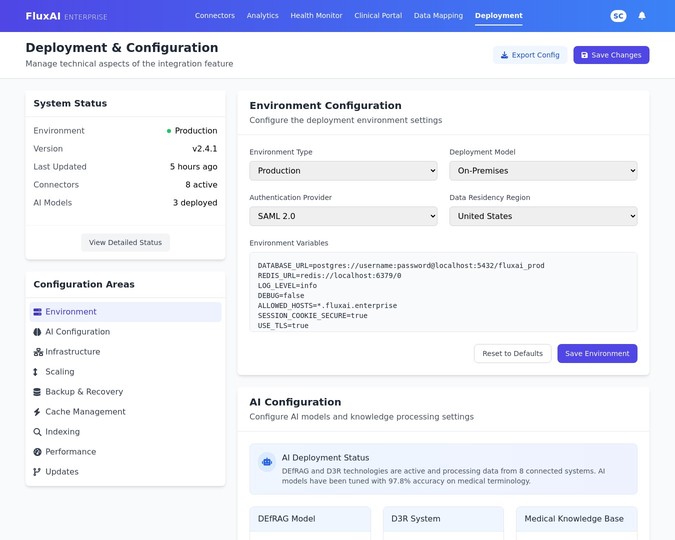Click the FluxAI Enterprise logo
The width and height of the screenshot is (675, 540).
tap(66, 16)
